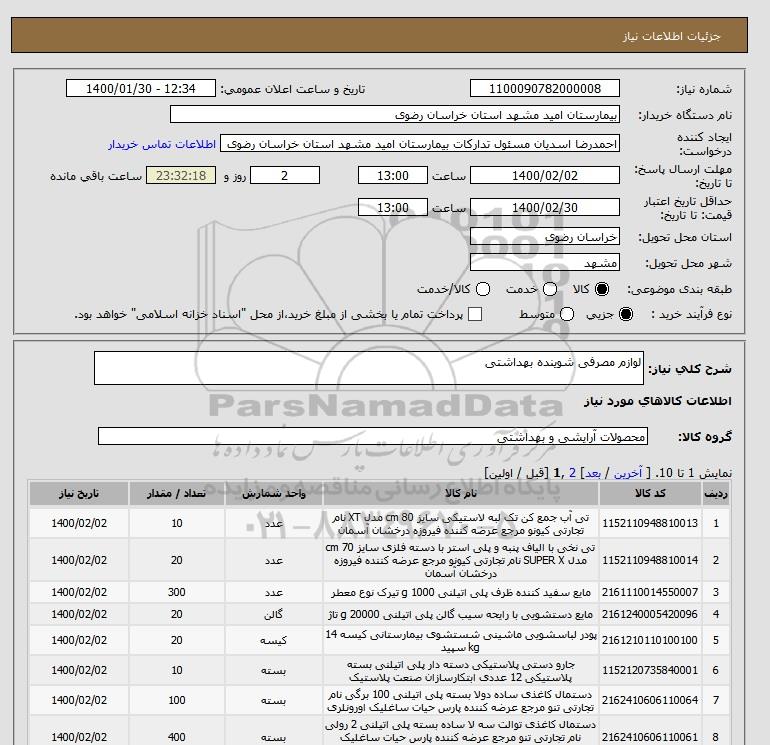The height and width of the screenshot is (745, 770).
Task: Select the جزیی purchase process option
Action: click(x=626, y=314)
